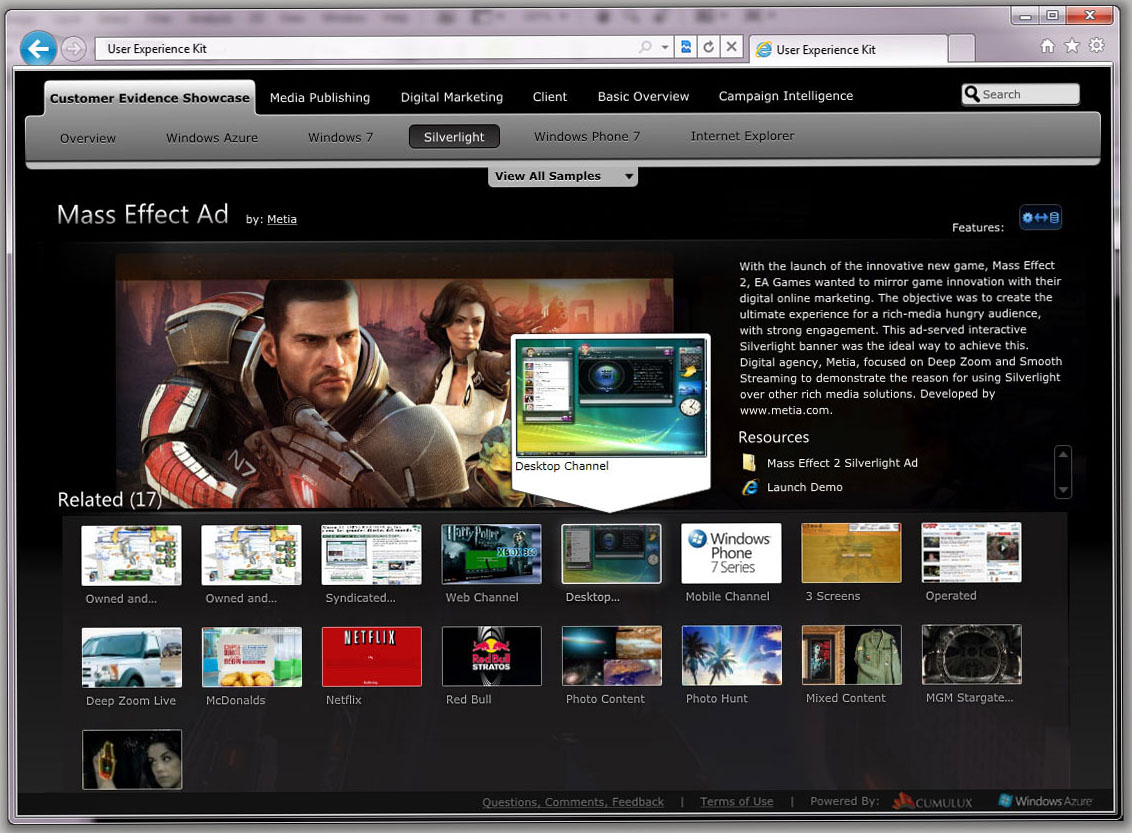Open the Campaign Intelligence tab

coord(785,96)
